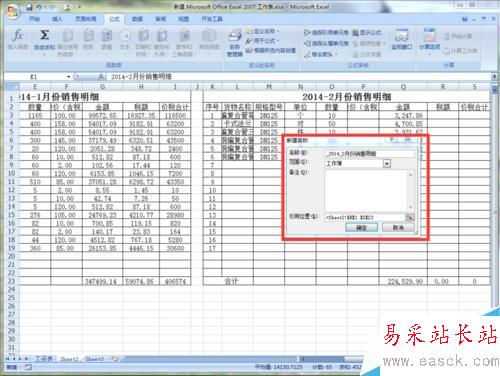This screenshot has width=500, height=376.
Task: Open Recently Used functions library
Action: (x=68, y=42)
